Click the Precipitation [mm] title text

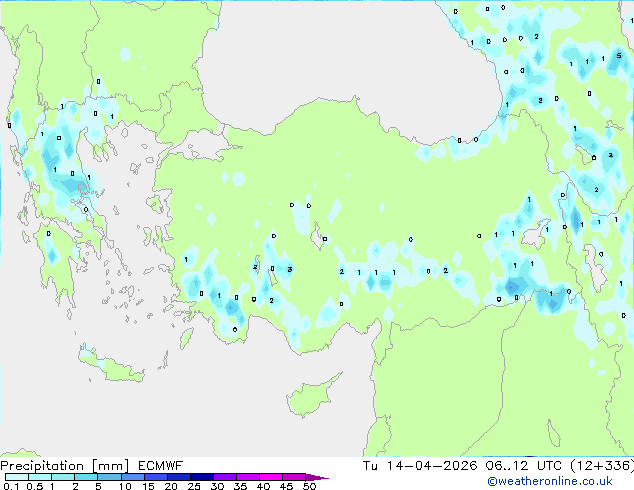coord(60,466)
